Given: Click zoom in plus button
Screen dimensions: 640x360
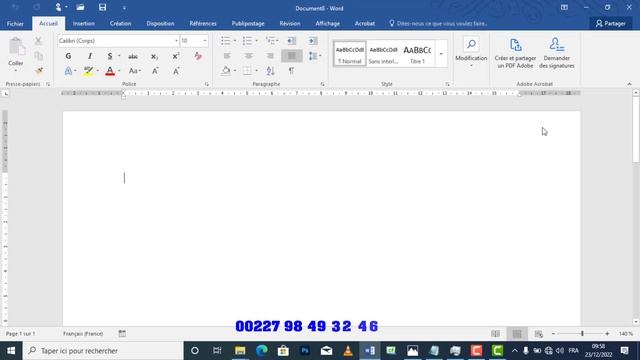Looking at the screenshot, I should 607,333.
